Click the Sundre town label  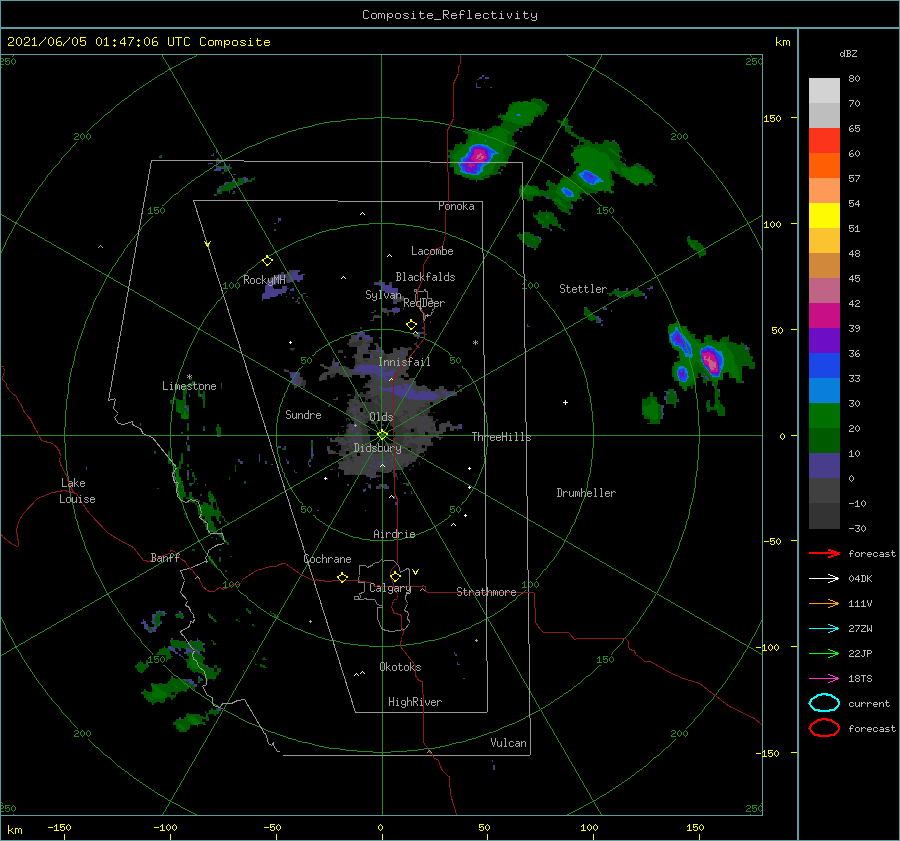303,414
